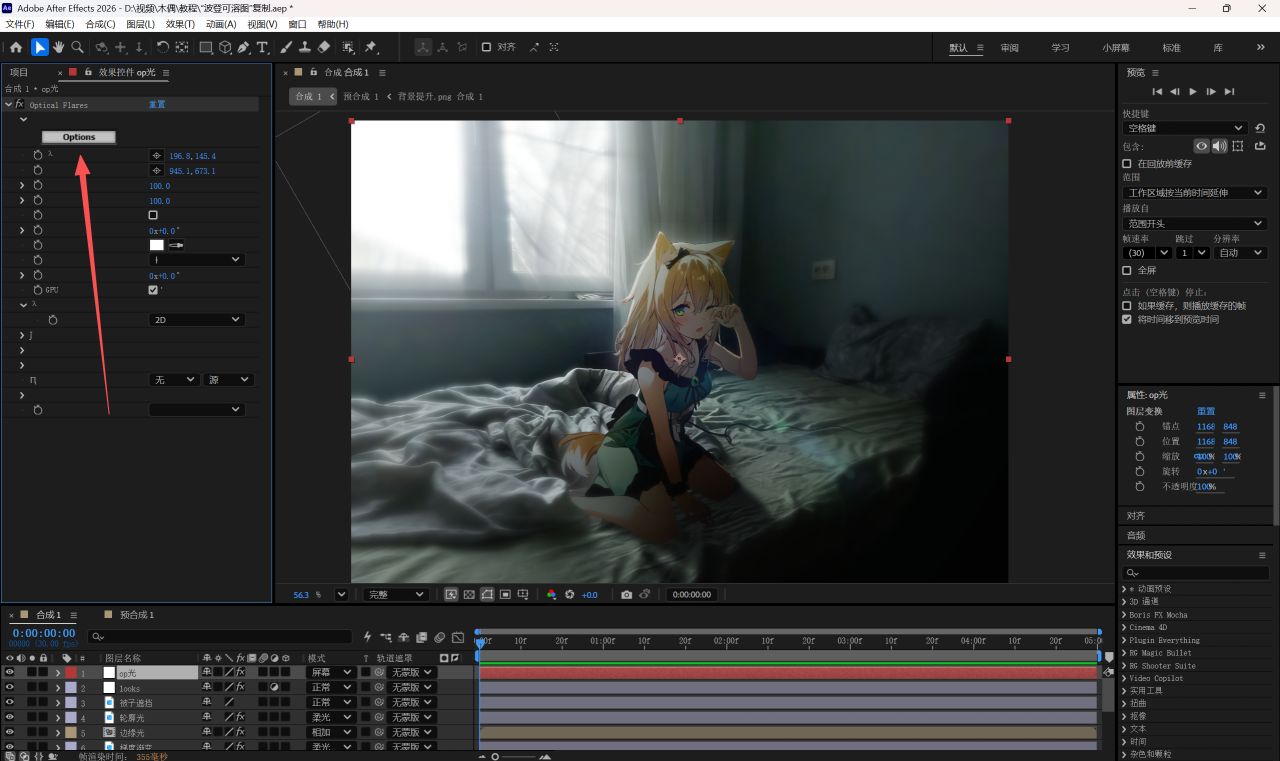Select the Hand tool
1280x761 pixels.
pyautogui.click(x=58, y=47)
